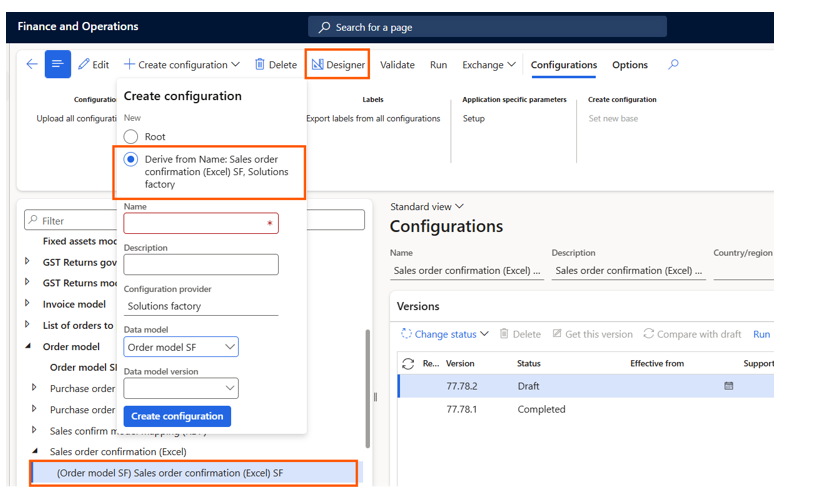Switch to the Options tab
This screenshot has height=499, width=824.
coord(630,65)
